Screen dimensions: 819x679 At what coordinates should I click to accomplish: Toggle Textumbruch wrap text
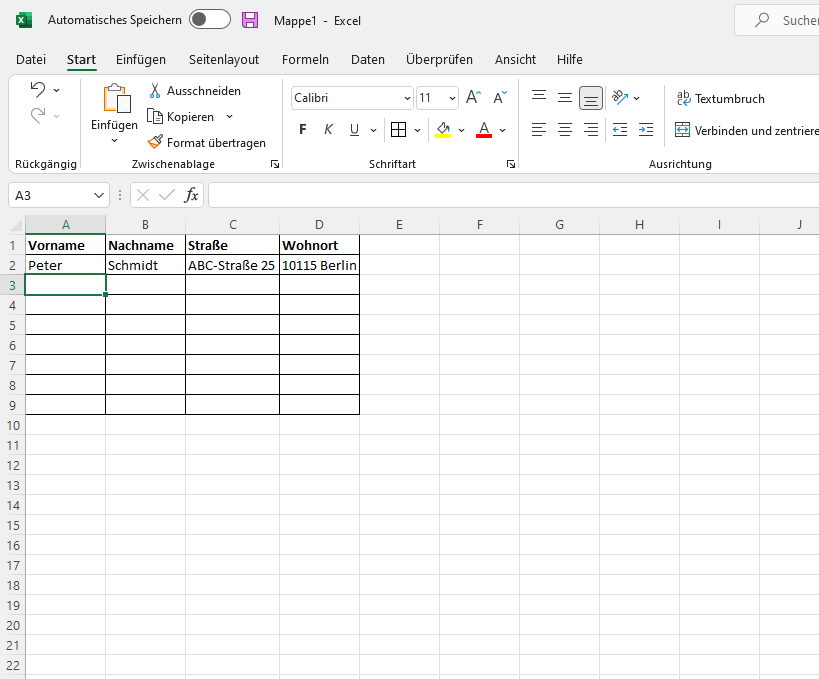click(x=720, y=98)
